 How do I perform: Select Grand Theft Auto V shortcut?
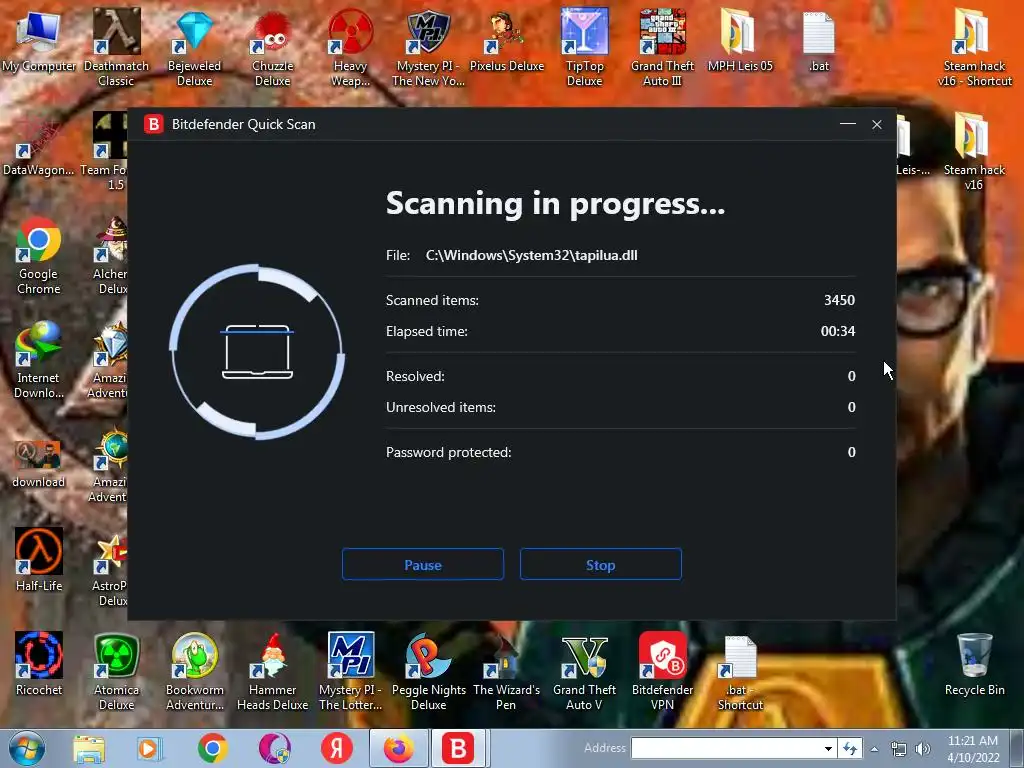584,671
